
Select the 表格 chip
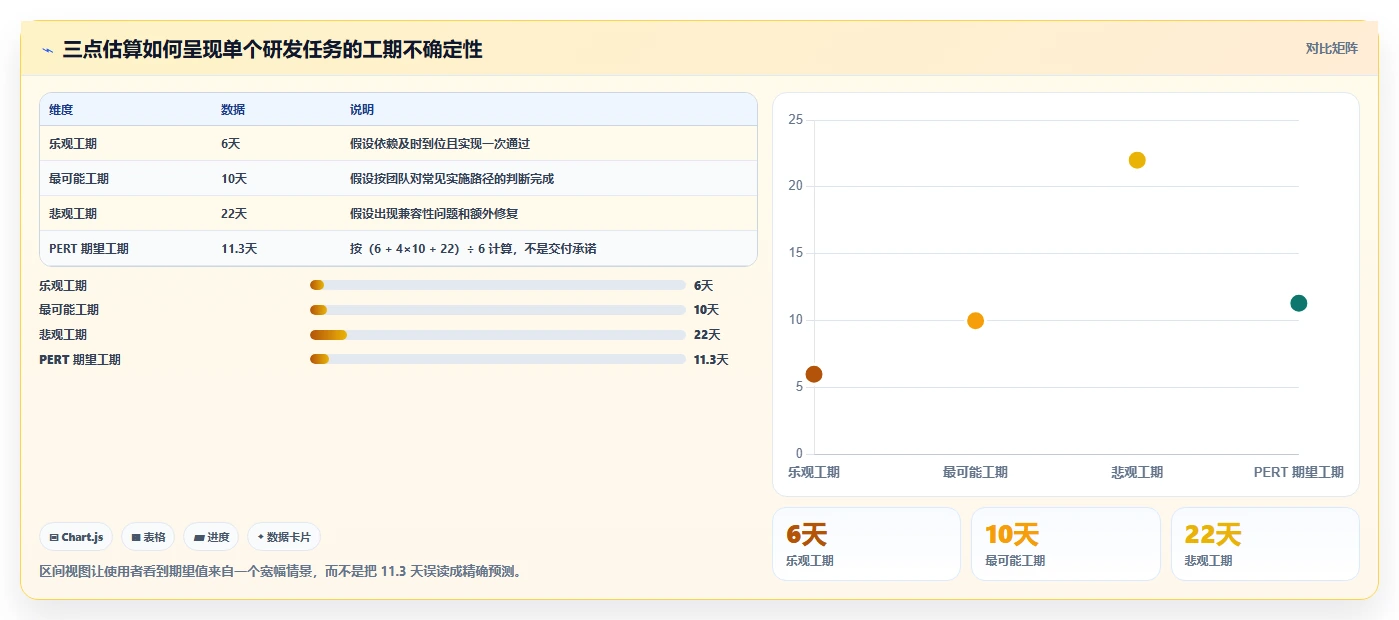148,537
